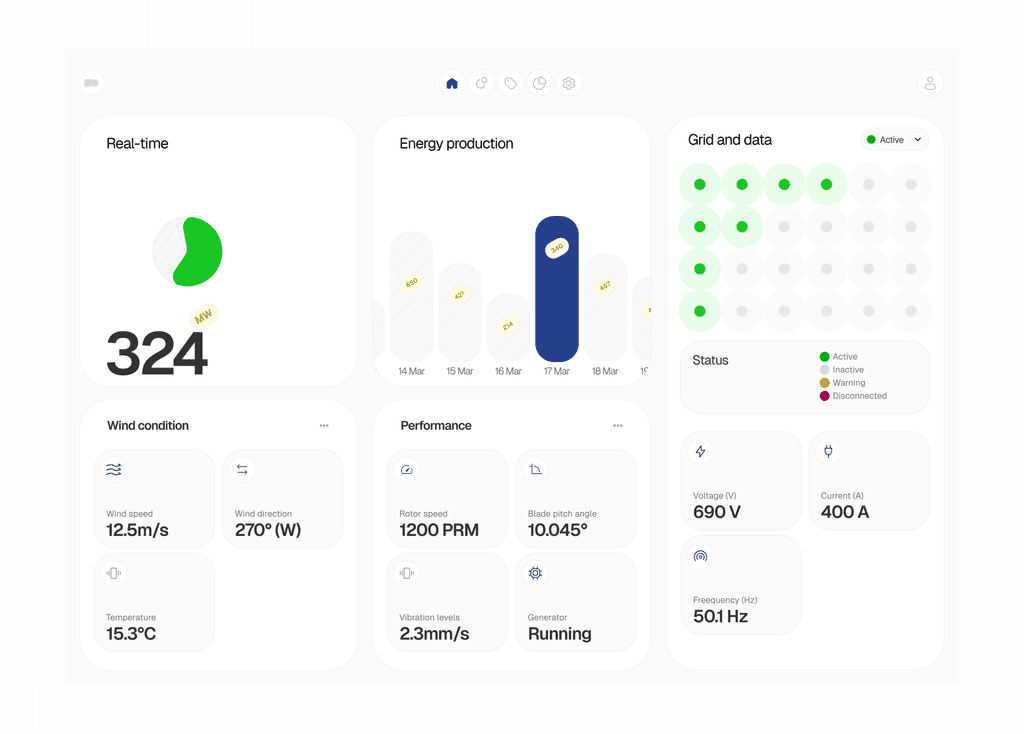Select the only active dot in grid's bottom row

(x=700, y=311)
